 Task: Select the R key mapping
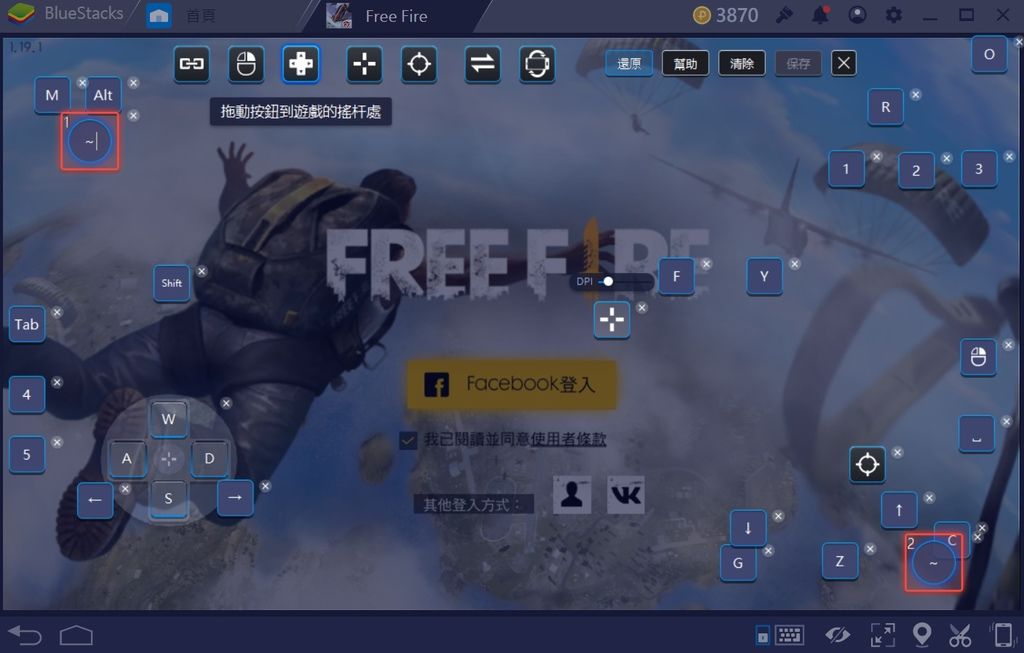tap(886, 107)
